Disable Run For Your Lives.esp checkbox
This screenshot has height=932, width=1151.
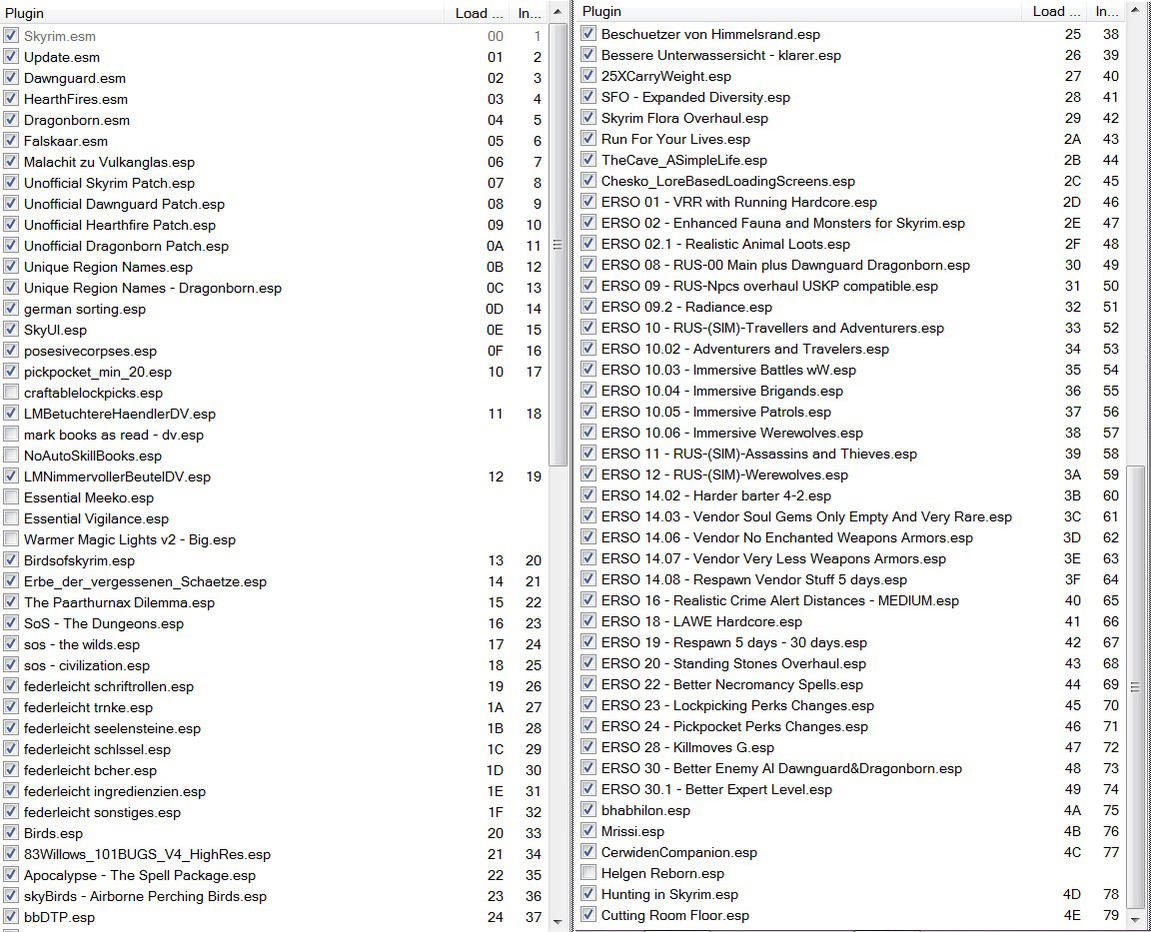[x=588, y=139]
